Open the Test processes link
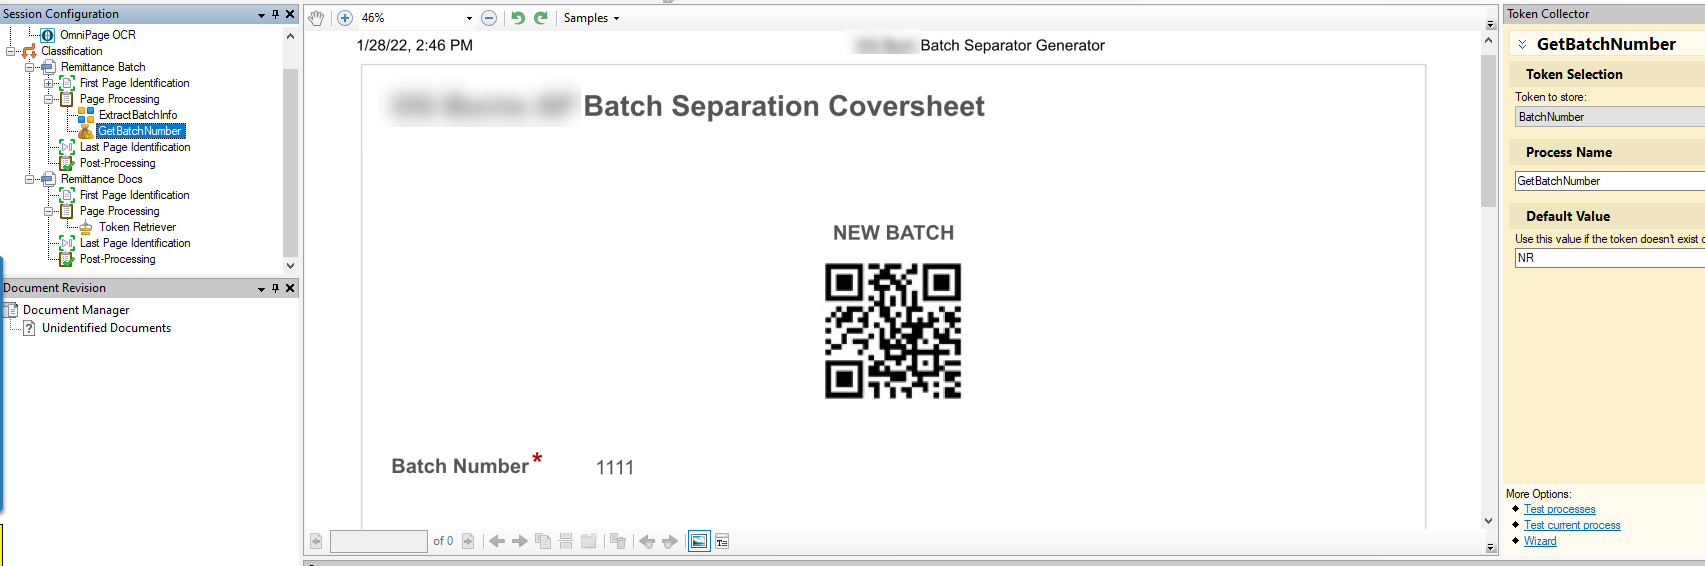 point(1559,509)
